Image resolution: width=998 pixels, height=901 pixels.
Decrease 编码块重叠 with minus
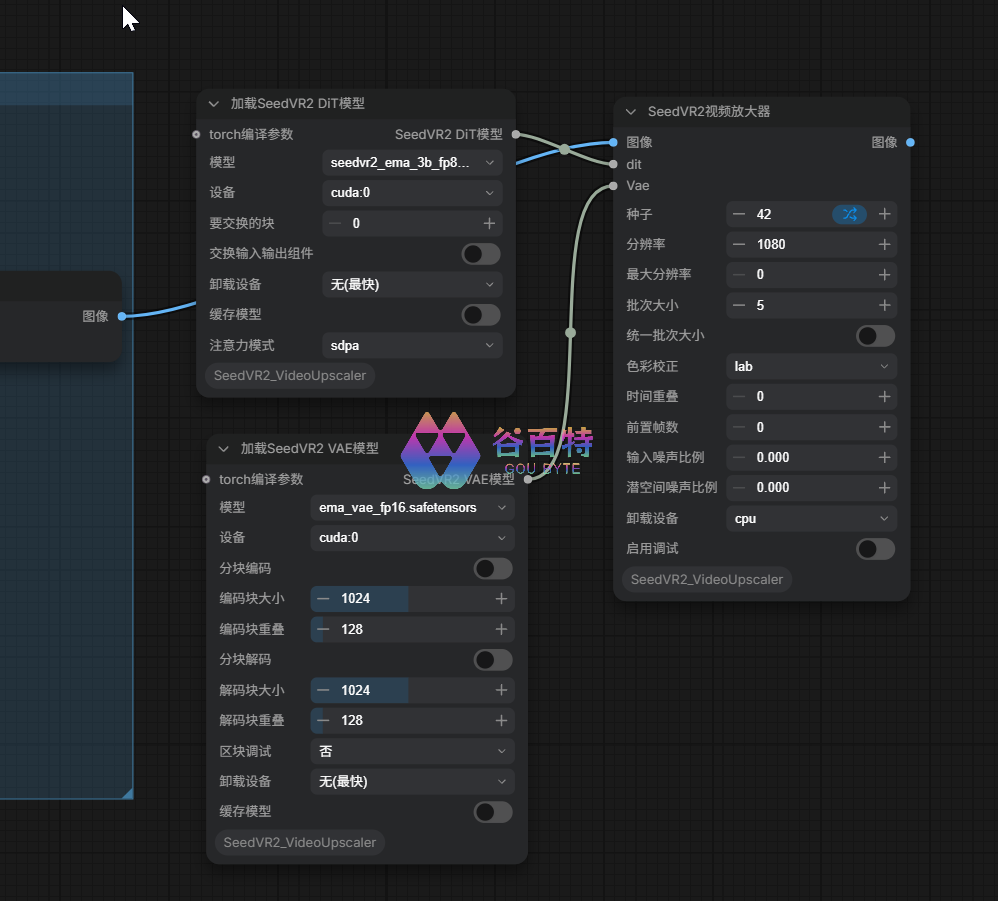(x=323, y=629)
